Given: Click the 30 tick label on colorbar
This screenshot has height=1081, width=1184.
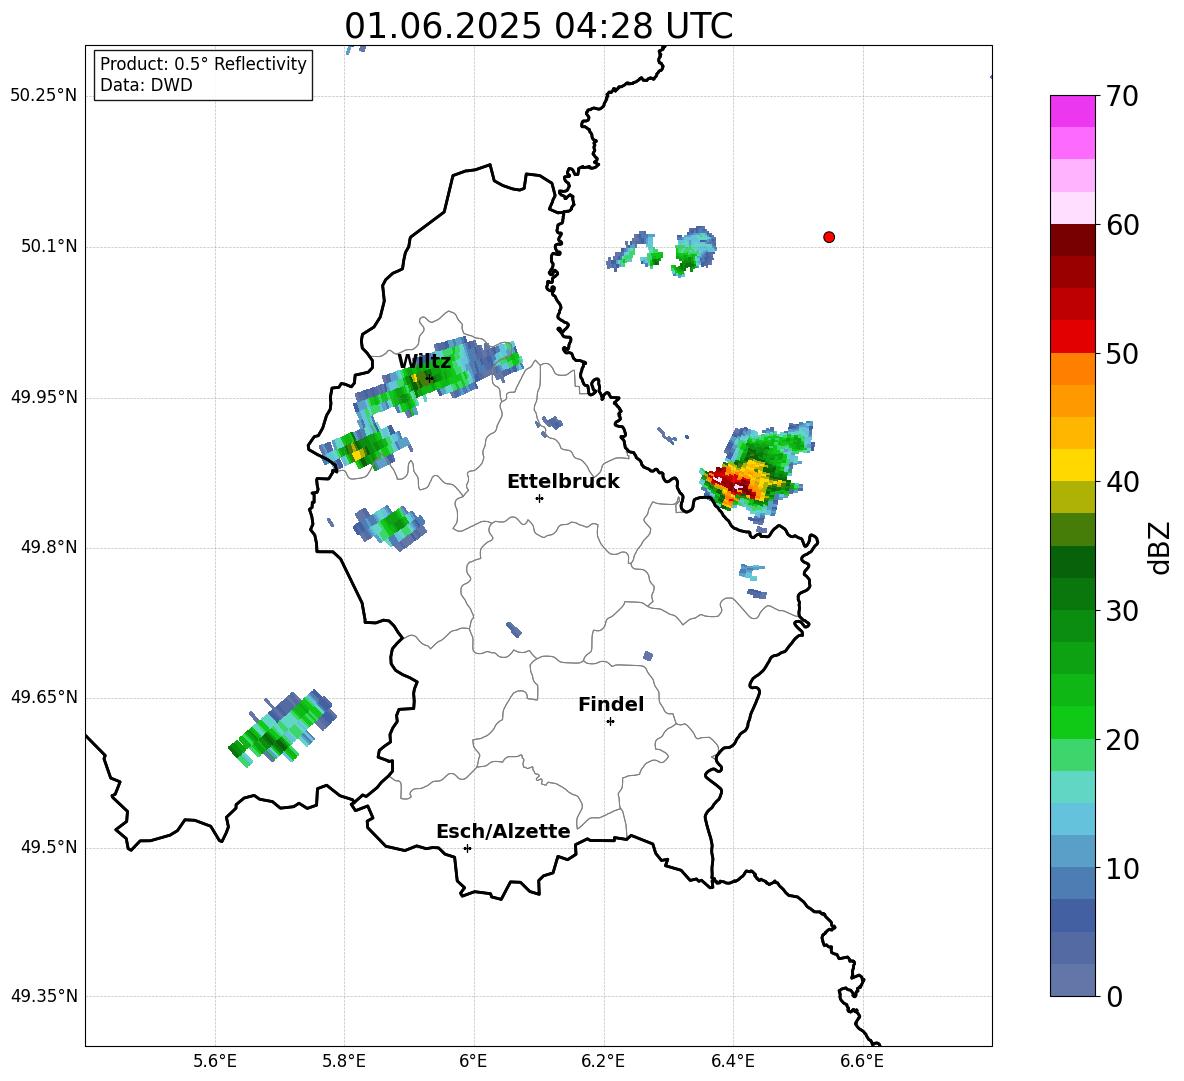Looking at the screenshot, I should [1122, 611].
